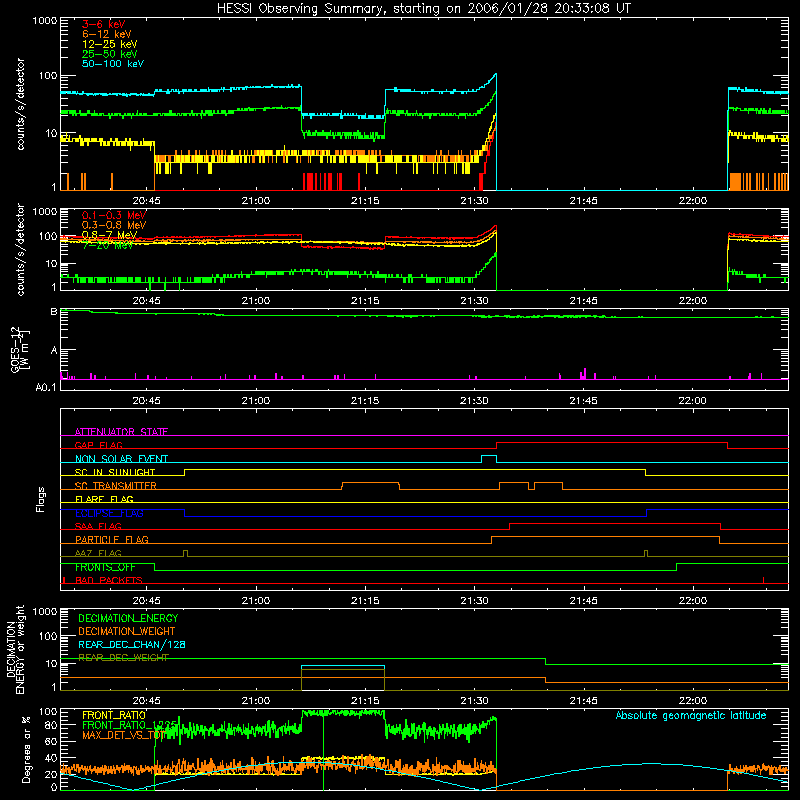Click the 60 tick on Degrees axis
Viewport: 800px width, 800px height.
click(51, 741)
